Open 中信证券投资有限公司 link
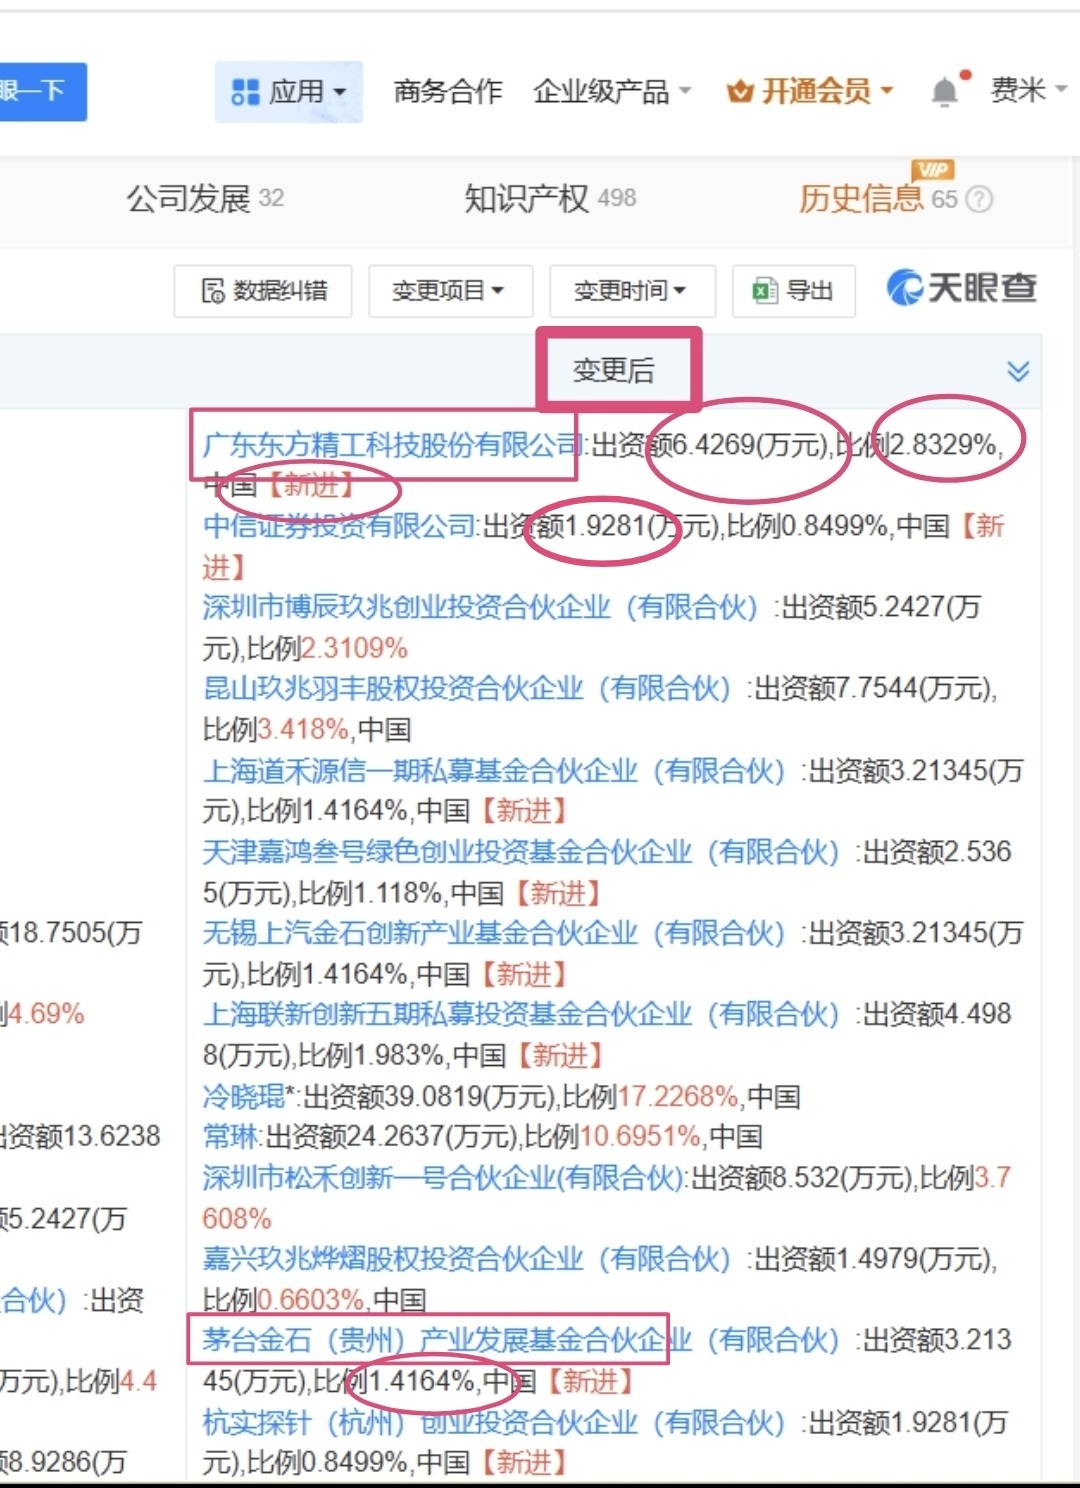 click(339, 526)
